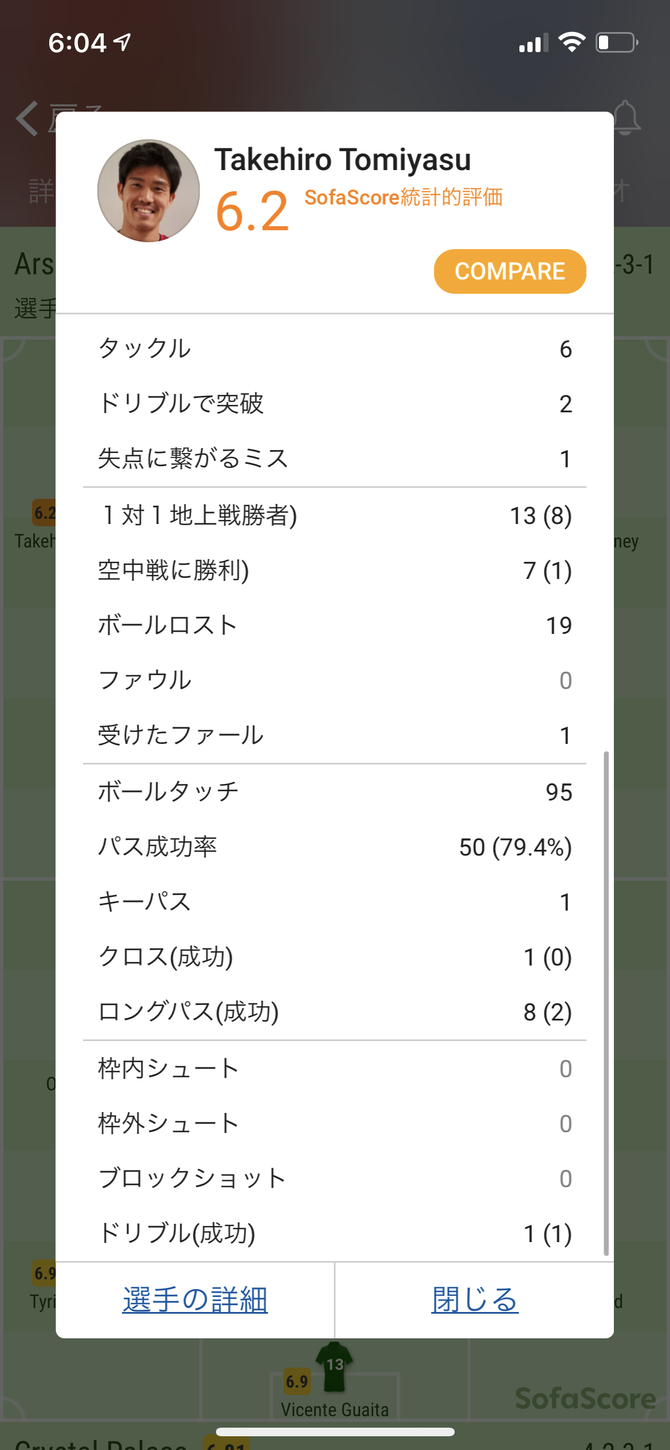670x1450 pixels.
Task: Click the stats list scrollbar
Action: click(606, 1000)
